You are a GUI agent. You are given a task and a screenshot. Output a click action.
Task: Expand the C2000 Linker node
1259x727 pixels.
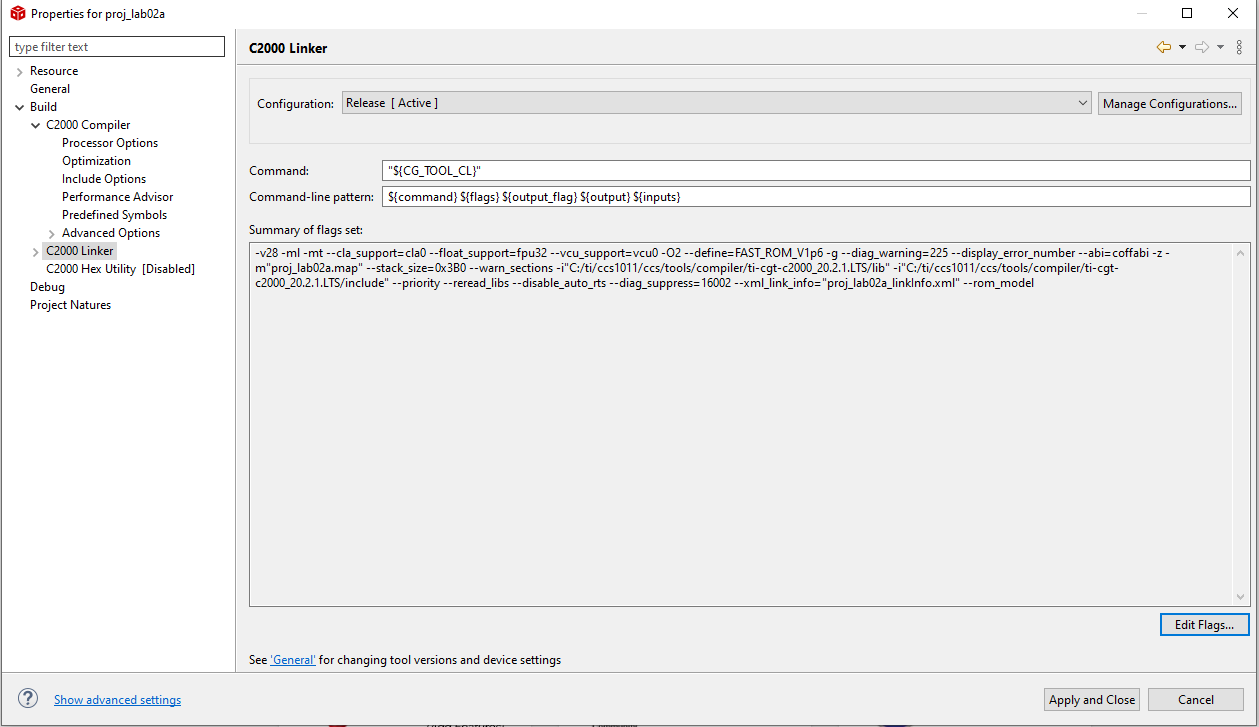coord(36,251)
